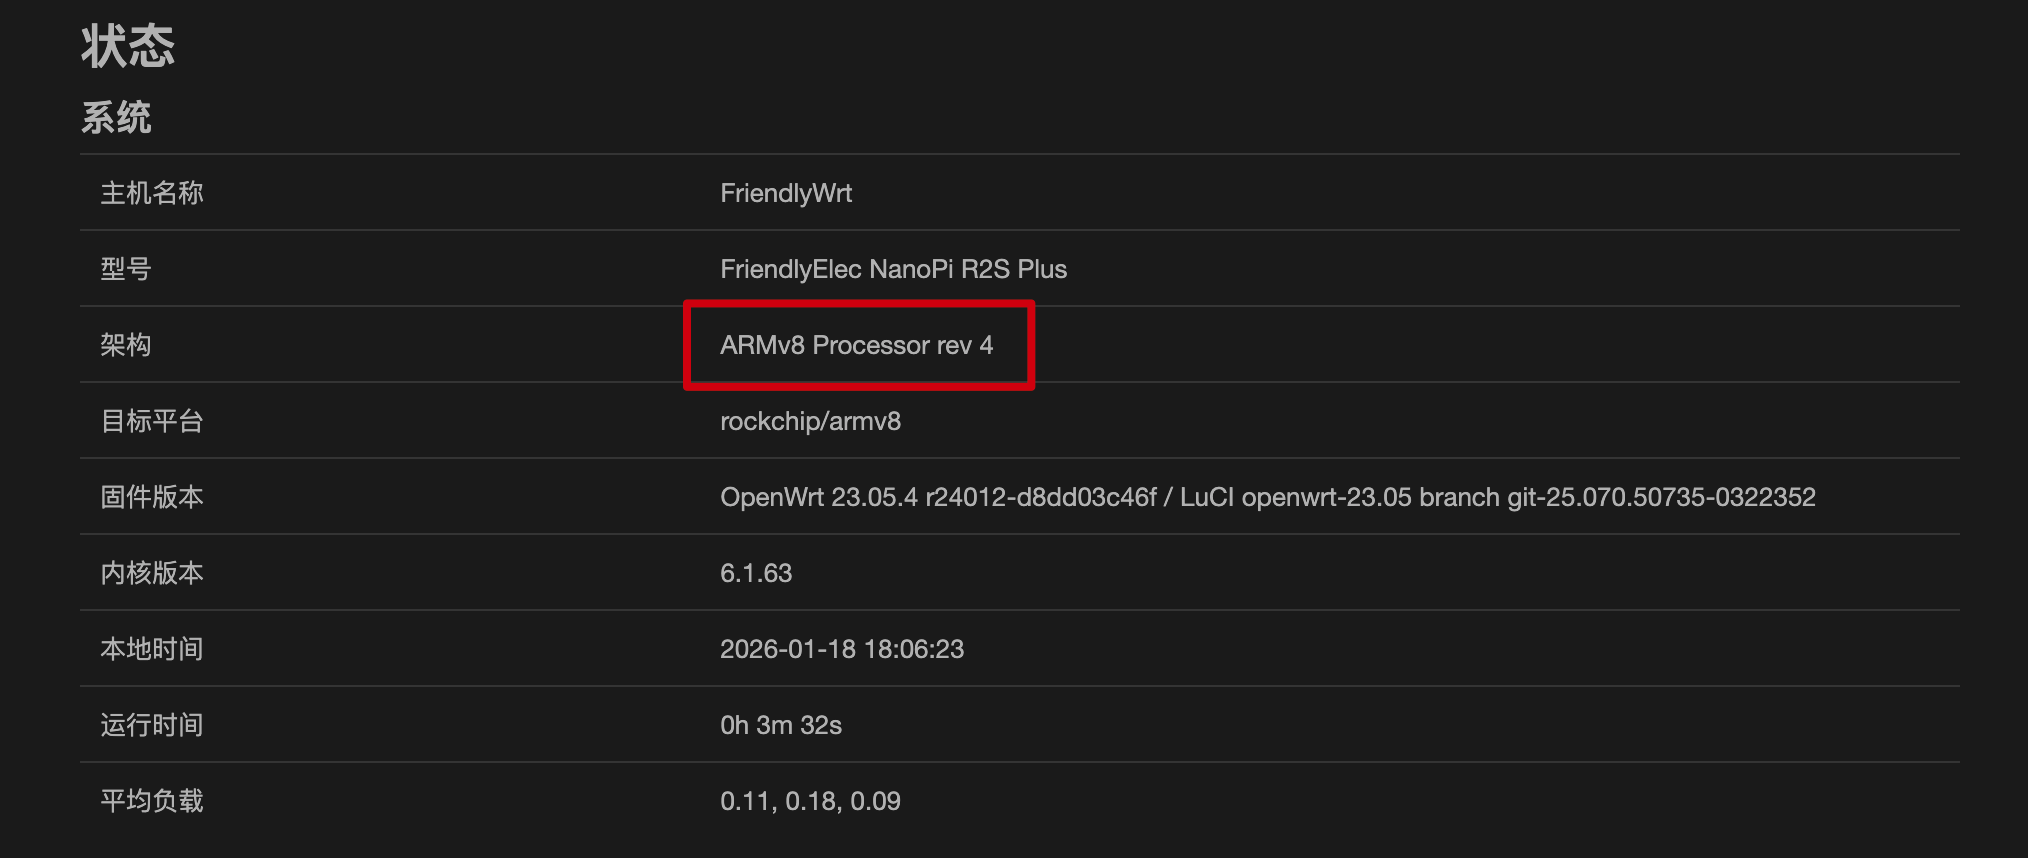The width and height of the screenshot is (2028, 858).
Task: Select the FriendlyWrt hostname value
Action: [786, 193]
